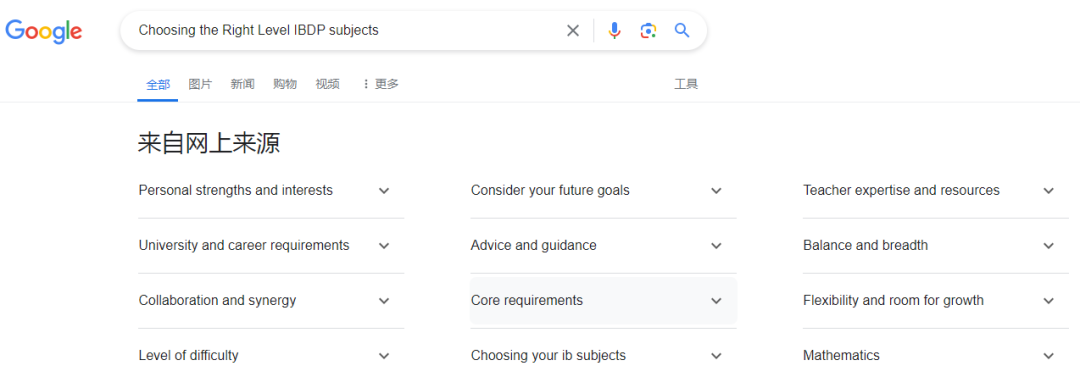Viewport: 1080px width, 388px height.
Task: Click inside the search query text field
Action: [x=344, y=30]
